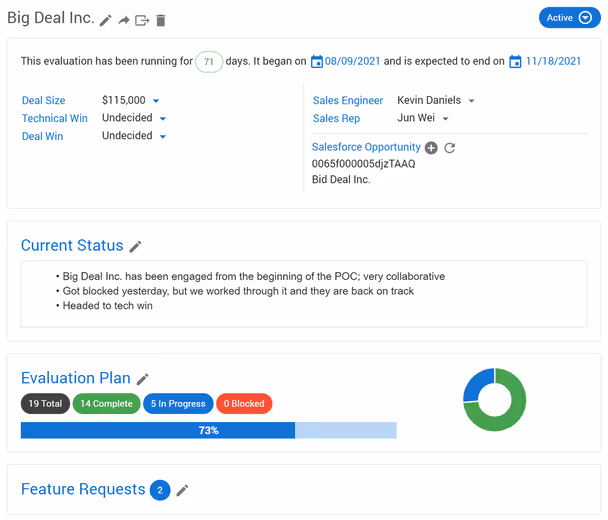The width and height of the screenshot is (608, 520).
Task: Click the Sales Rep label
Action: [x=336, y=118]
